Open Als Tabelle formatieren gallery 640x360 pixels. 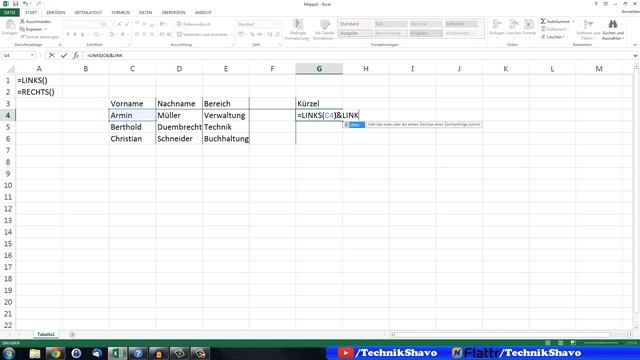[325, 29]
